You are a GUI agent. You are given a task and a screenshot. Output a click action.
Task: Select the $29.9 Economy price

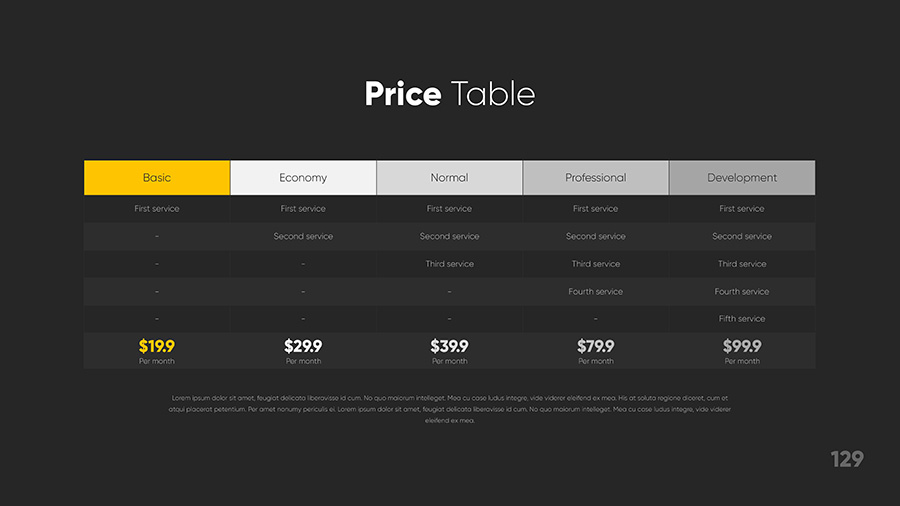[x=303, y=346]
